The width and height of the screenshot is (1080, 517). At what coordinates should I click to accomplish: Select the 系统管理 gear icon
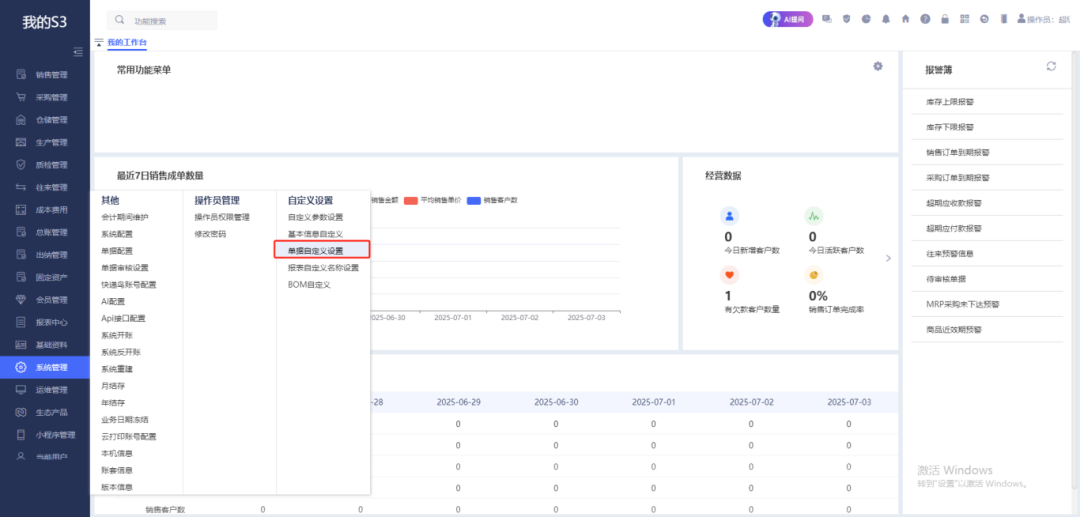[x=21, y=367]
